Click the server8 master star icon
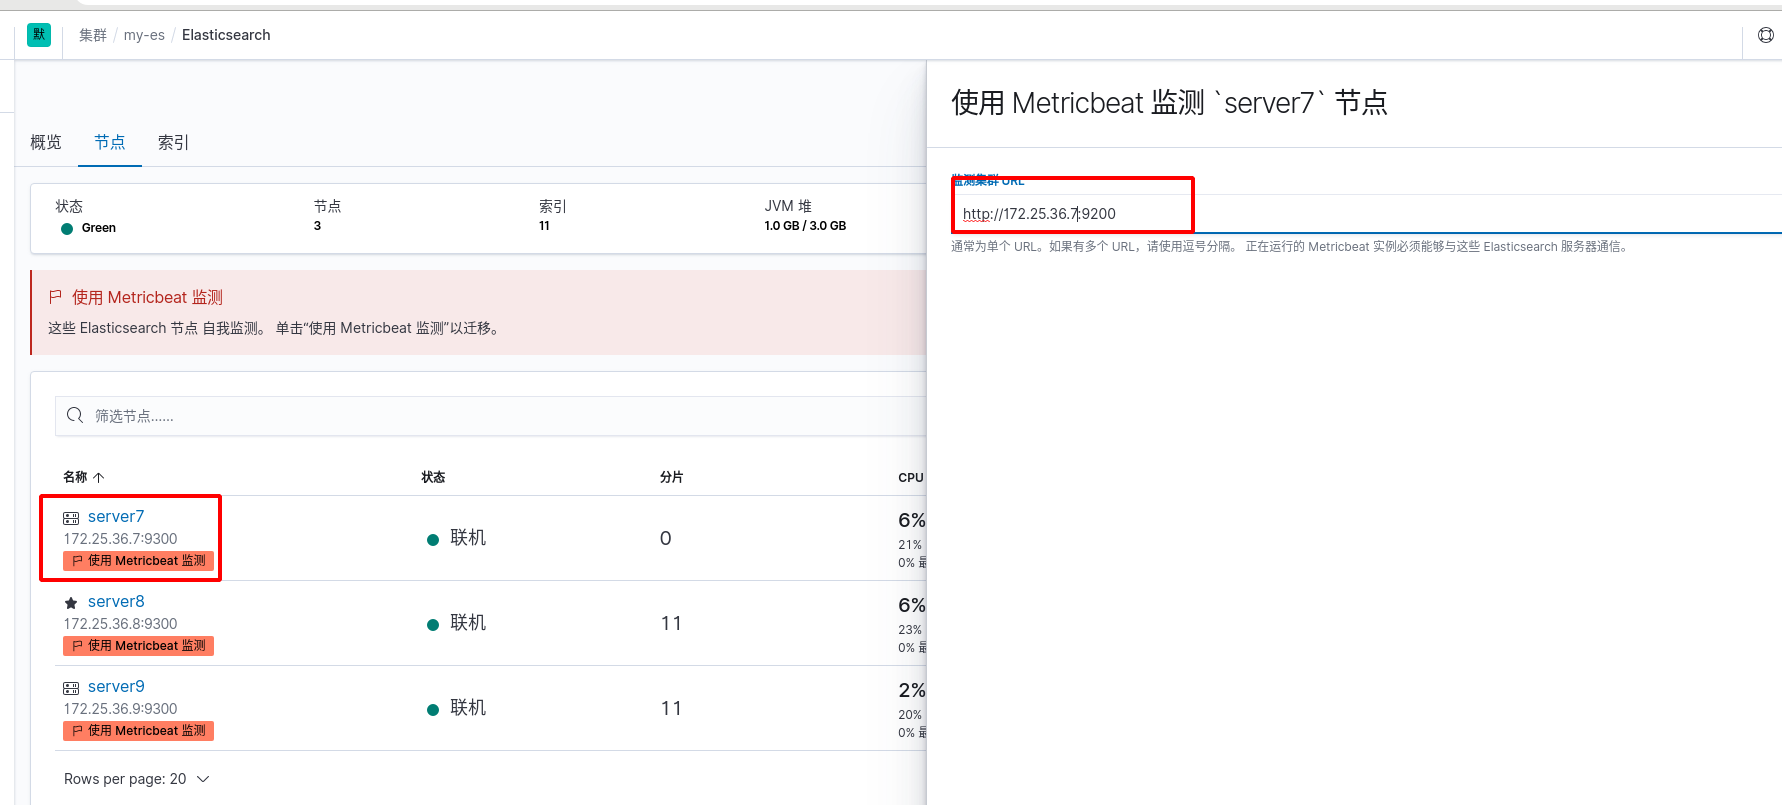This screenshot has height=805, width=1782. tap(71, 603)
